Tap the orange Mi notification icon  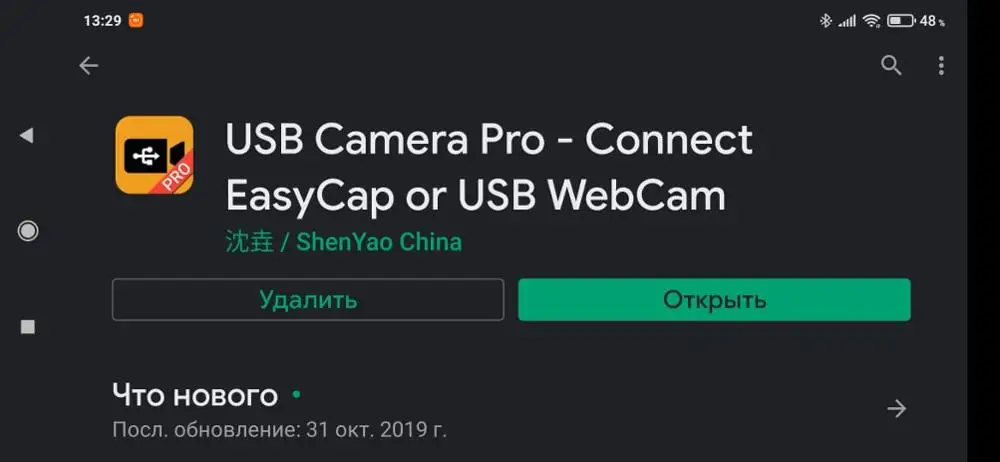pyautogui.click(x=136, y=20)
